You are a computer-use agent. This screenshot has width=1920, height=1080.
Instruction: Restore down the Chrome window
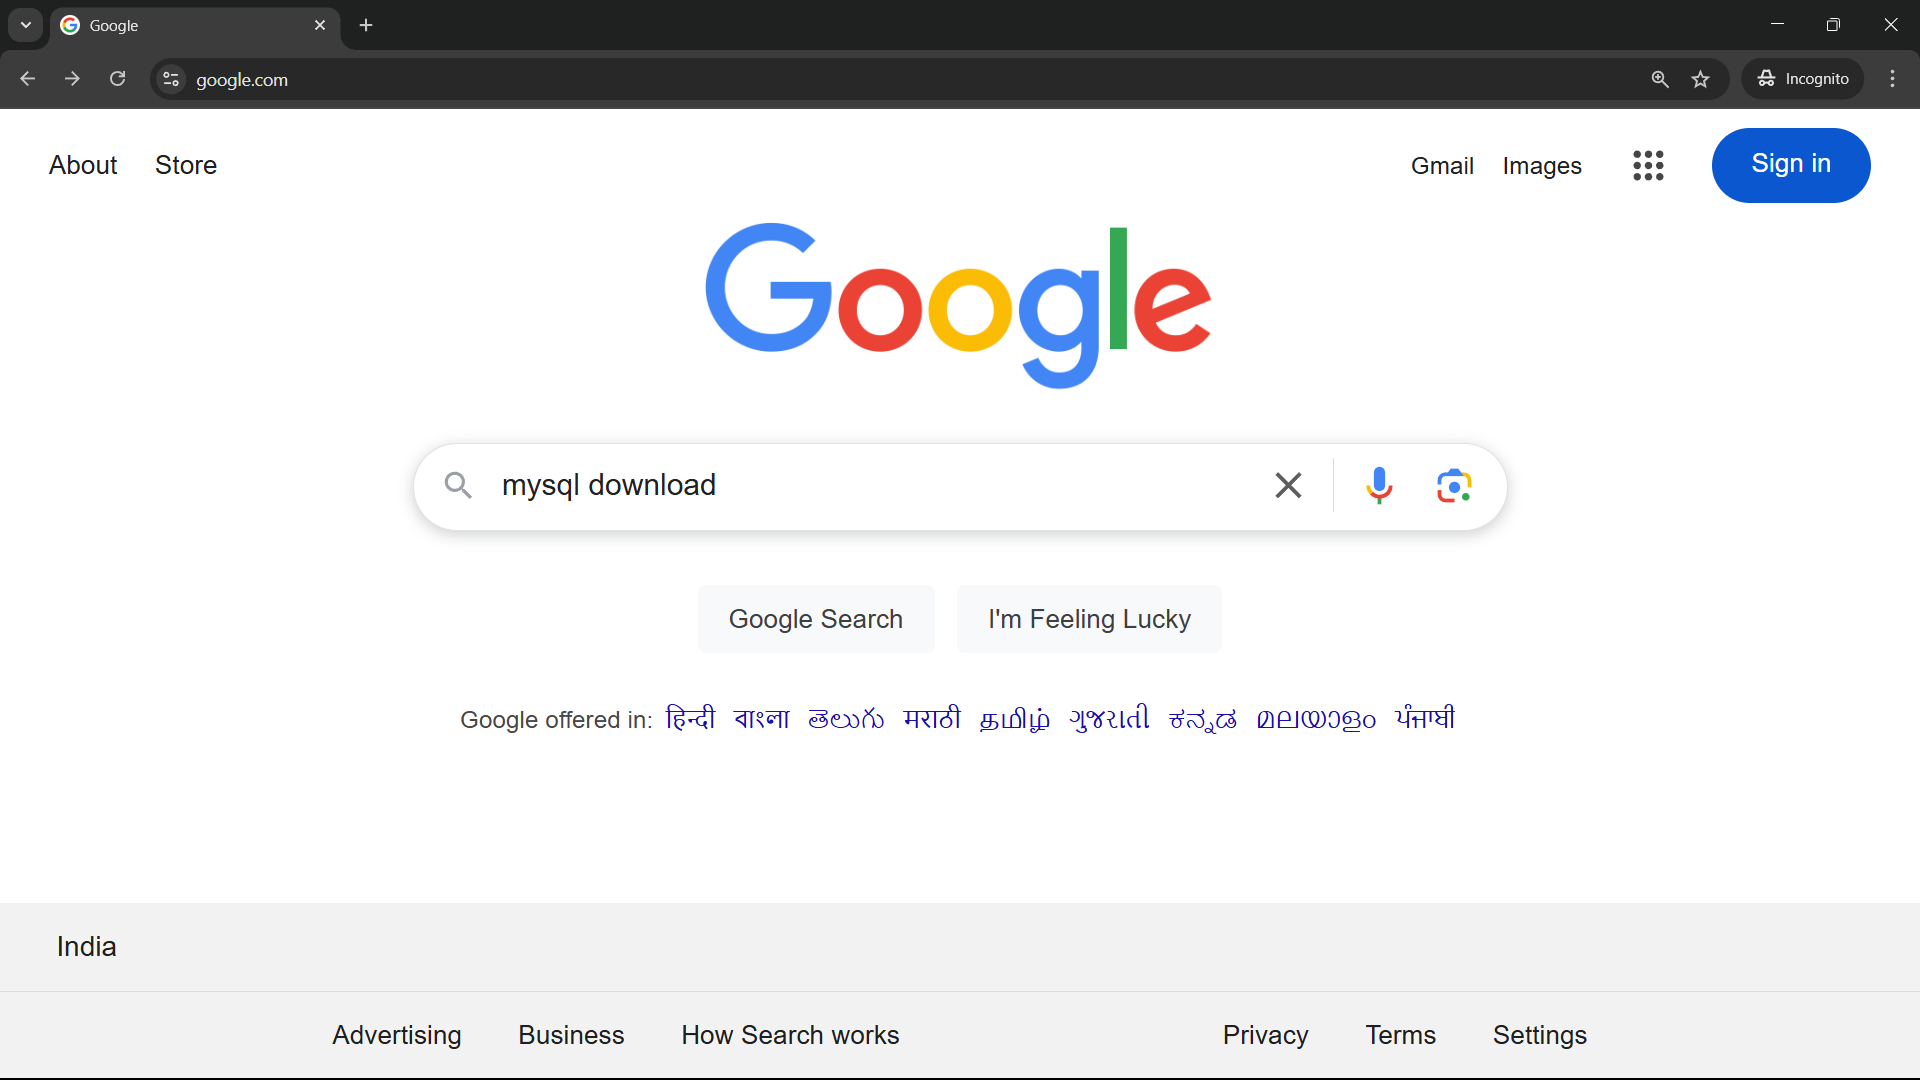tap(1833, 25)
